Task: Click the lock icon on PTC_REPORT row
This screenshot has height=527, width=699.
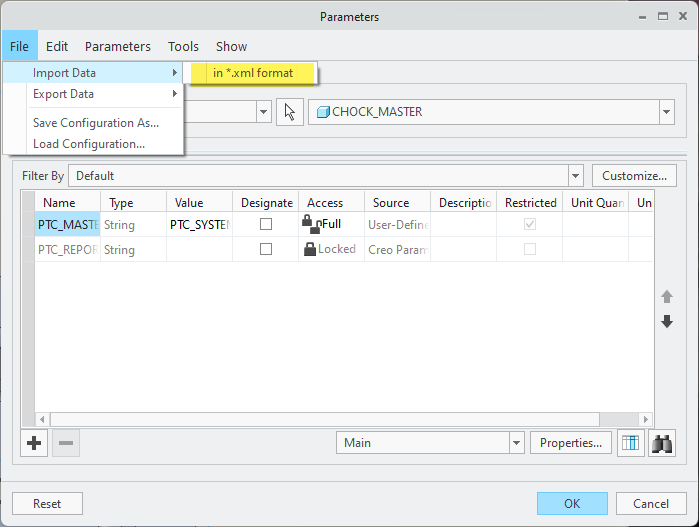Action: click(310, 249)
